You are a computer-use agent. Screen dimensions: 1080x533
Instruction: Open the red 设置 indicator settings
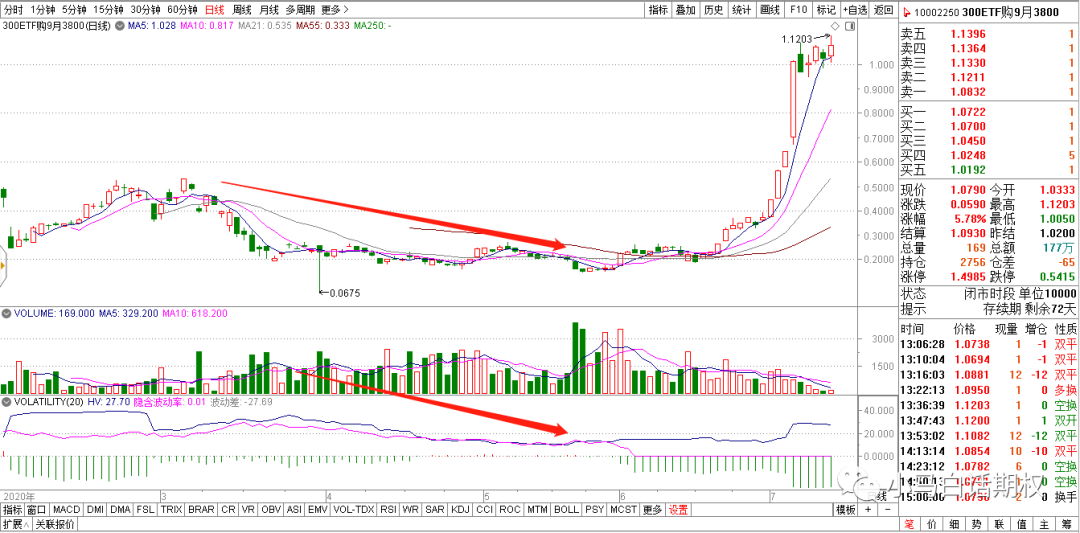[x=678, y=509]
